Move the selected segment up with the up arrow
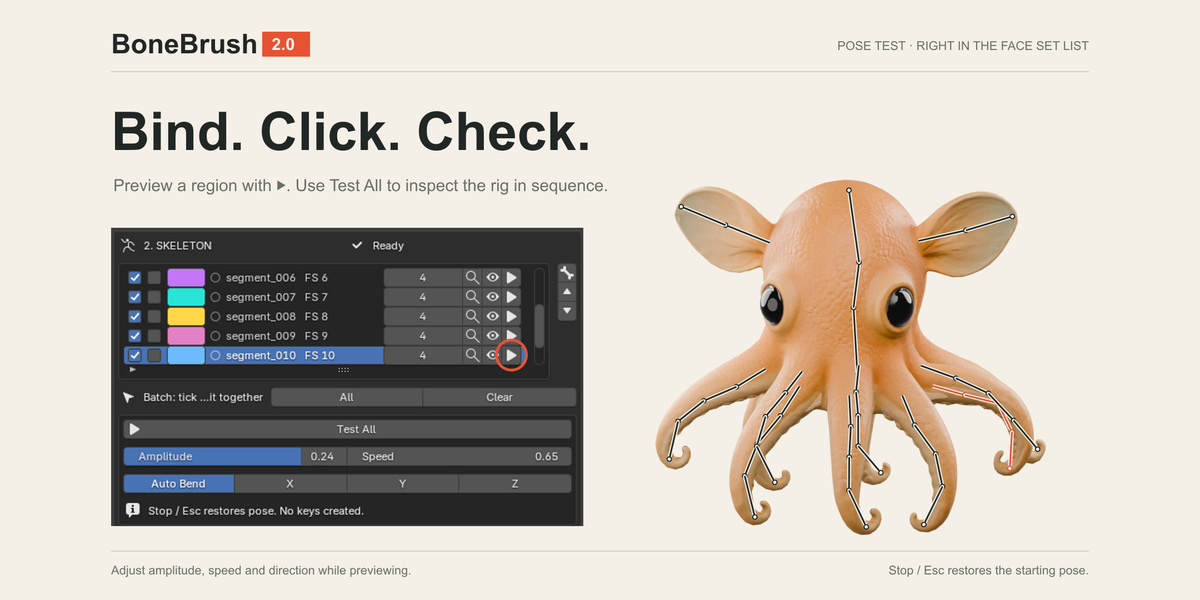 (x=567, y=292)
